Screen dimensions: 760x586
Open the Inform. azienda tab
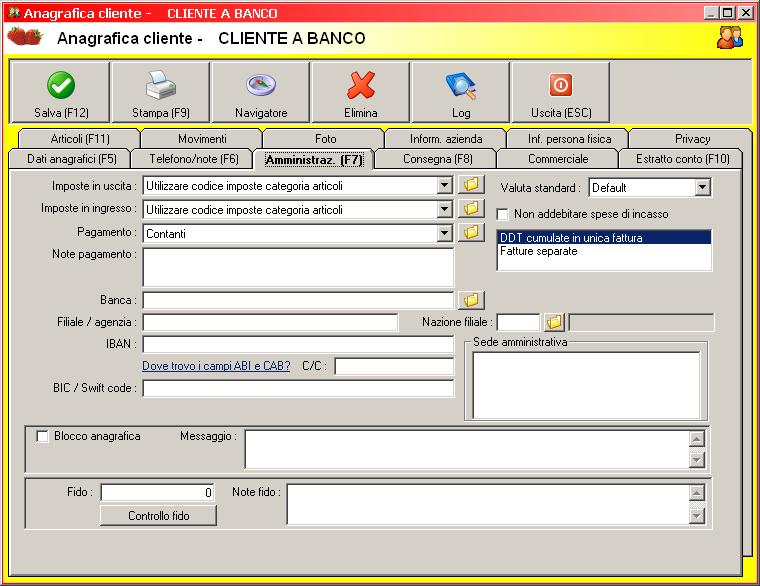click(x=446, y=139)
